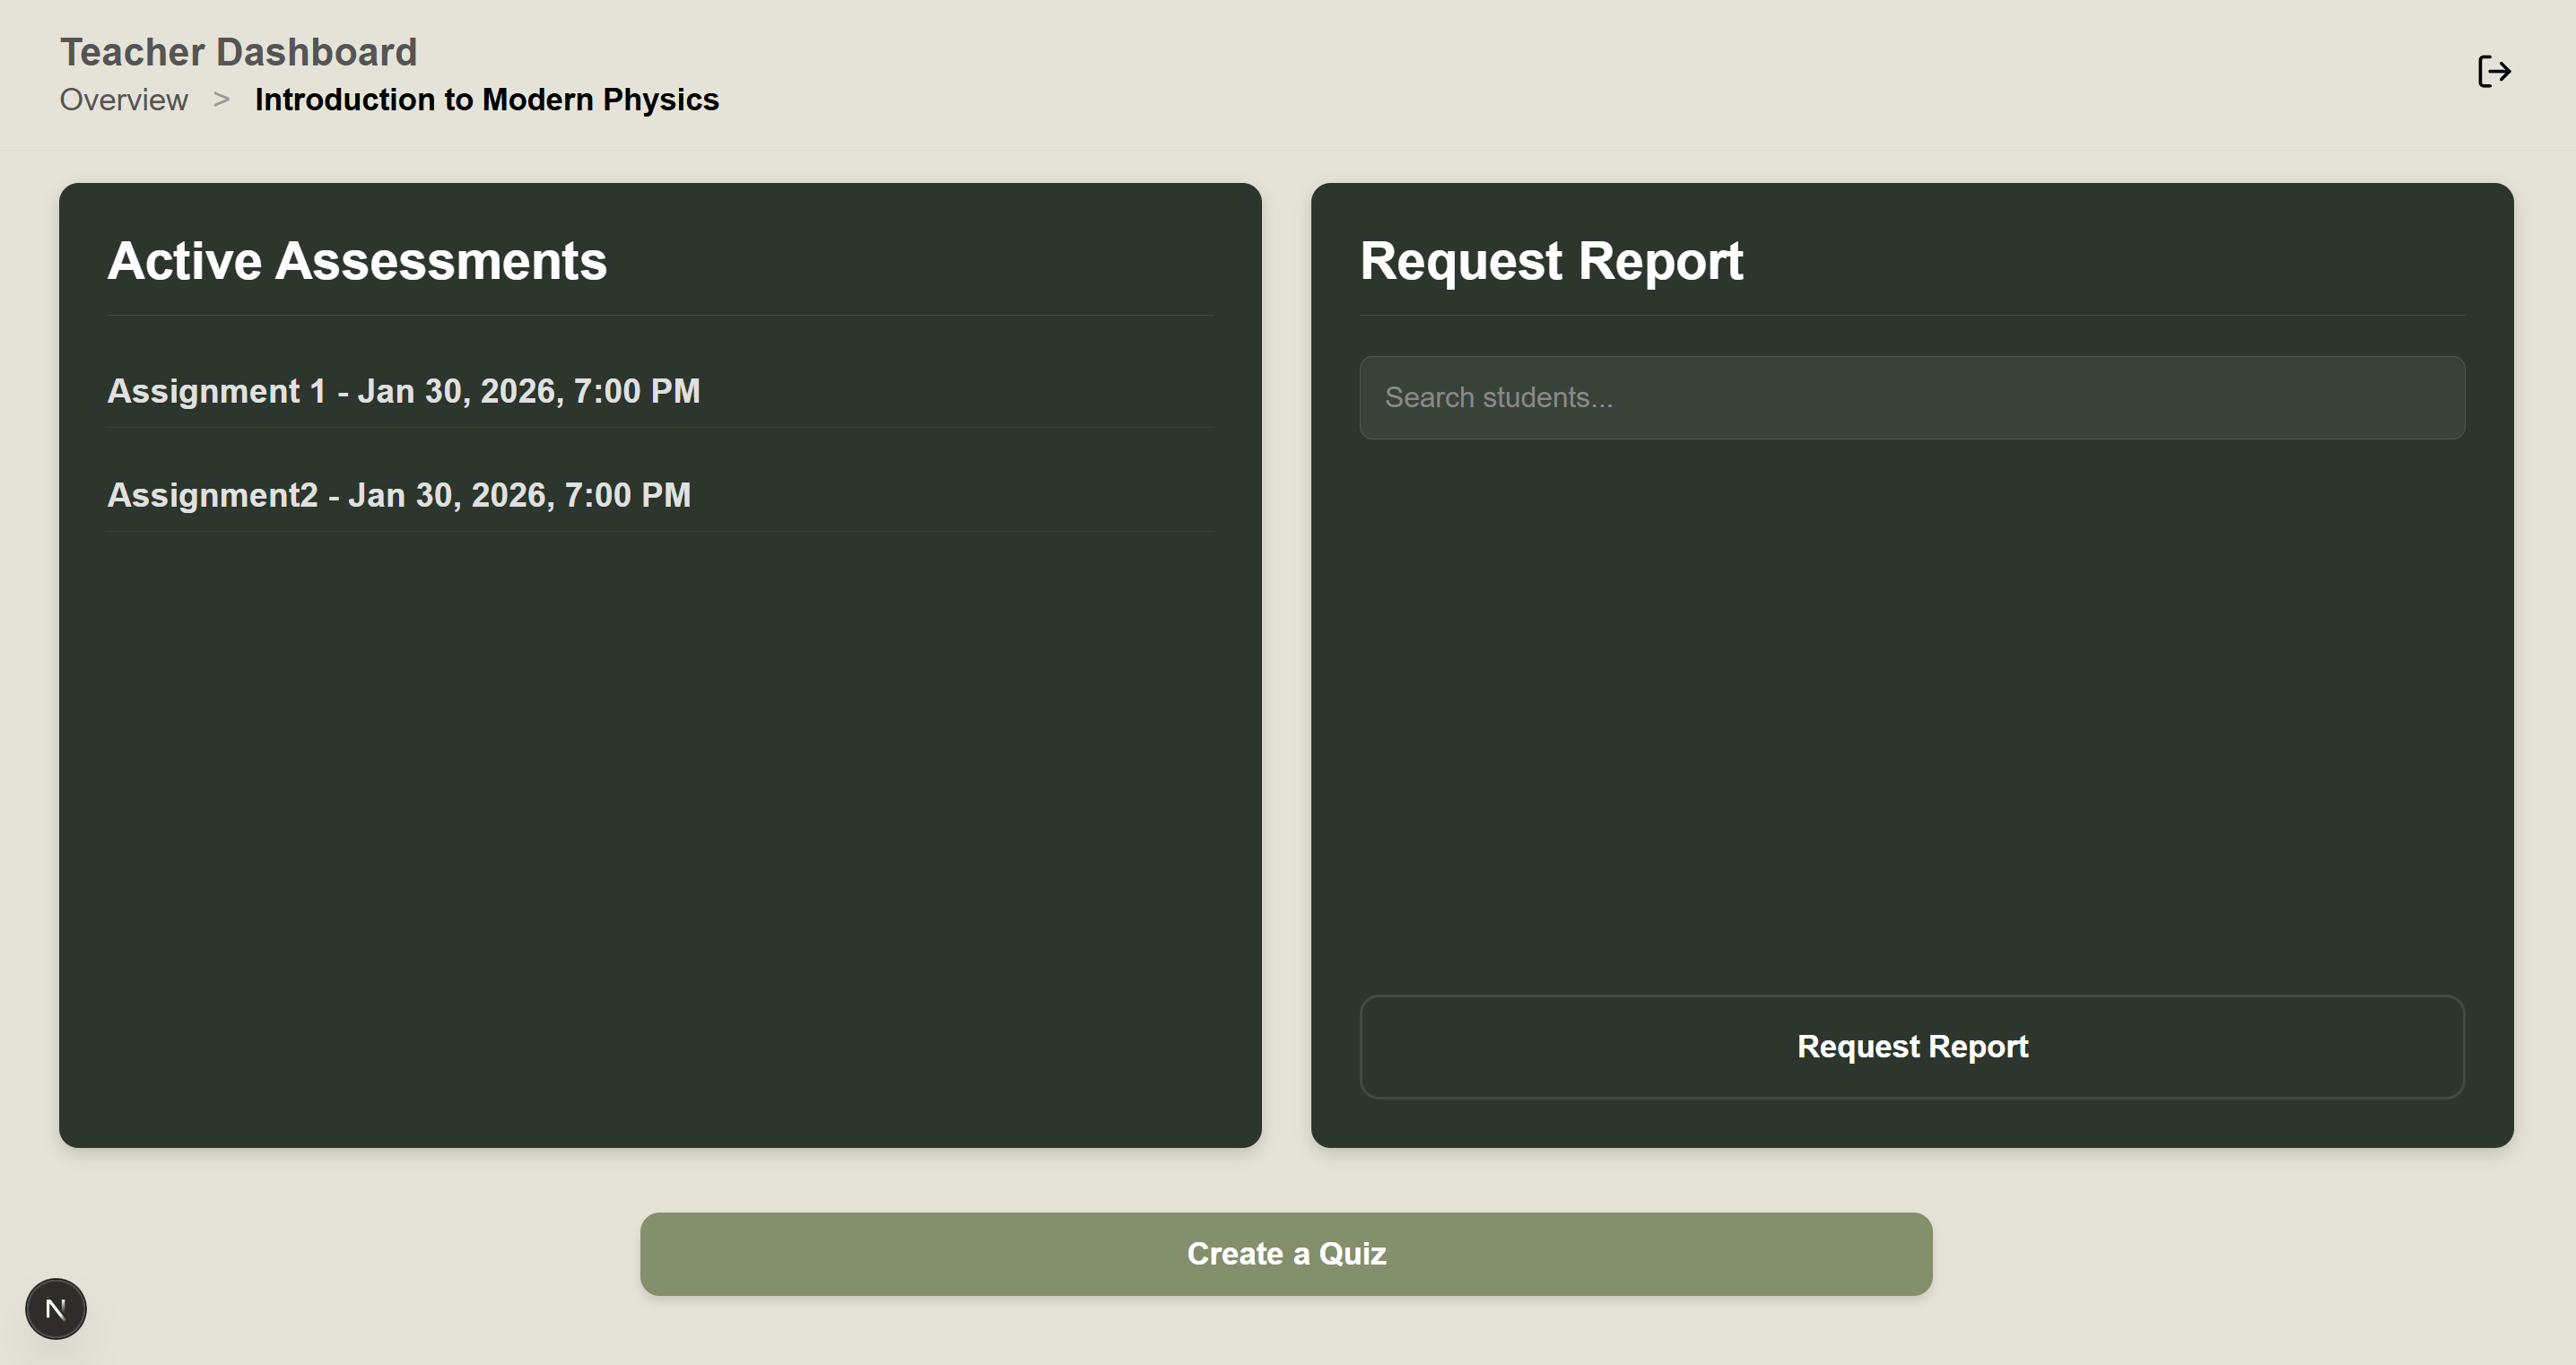Image resolution: width=2576 pixels, height=1365 pixels.
Task: Open Assignment2 assessment entry
Action: pyautogui.click(x=398, y=495)
